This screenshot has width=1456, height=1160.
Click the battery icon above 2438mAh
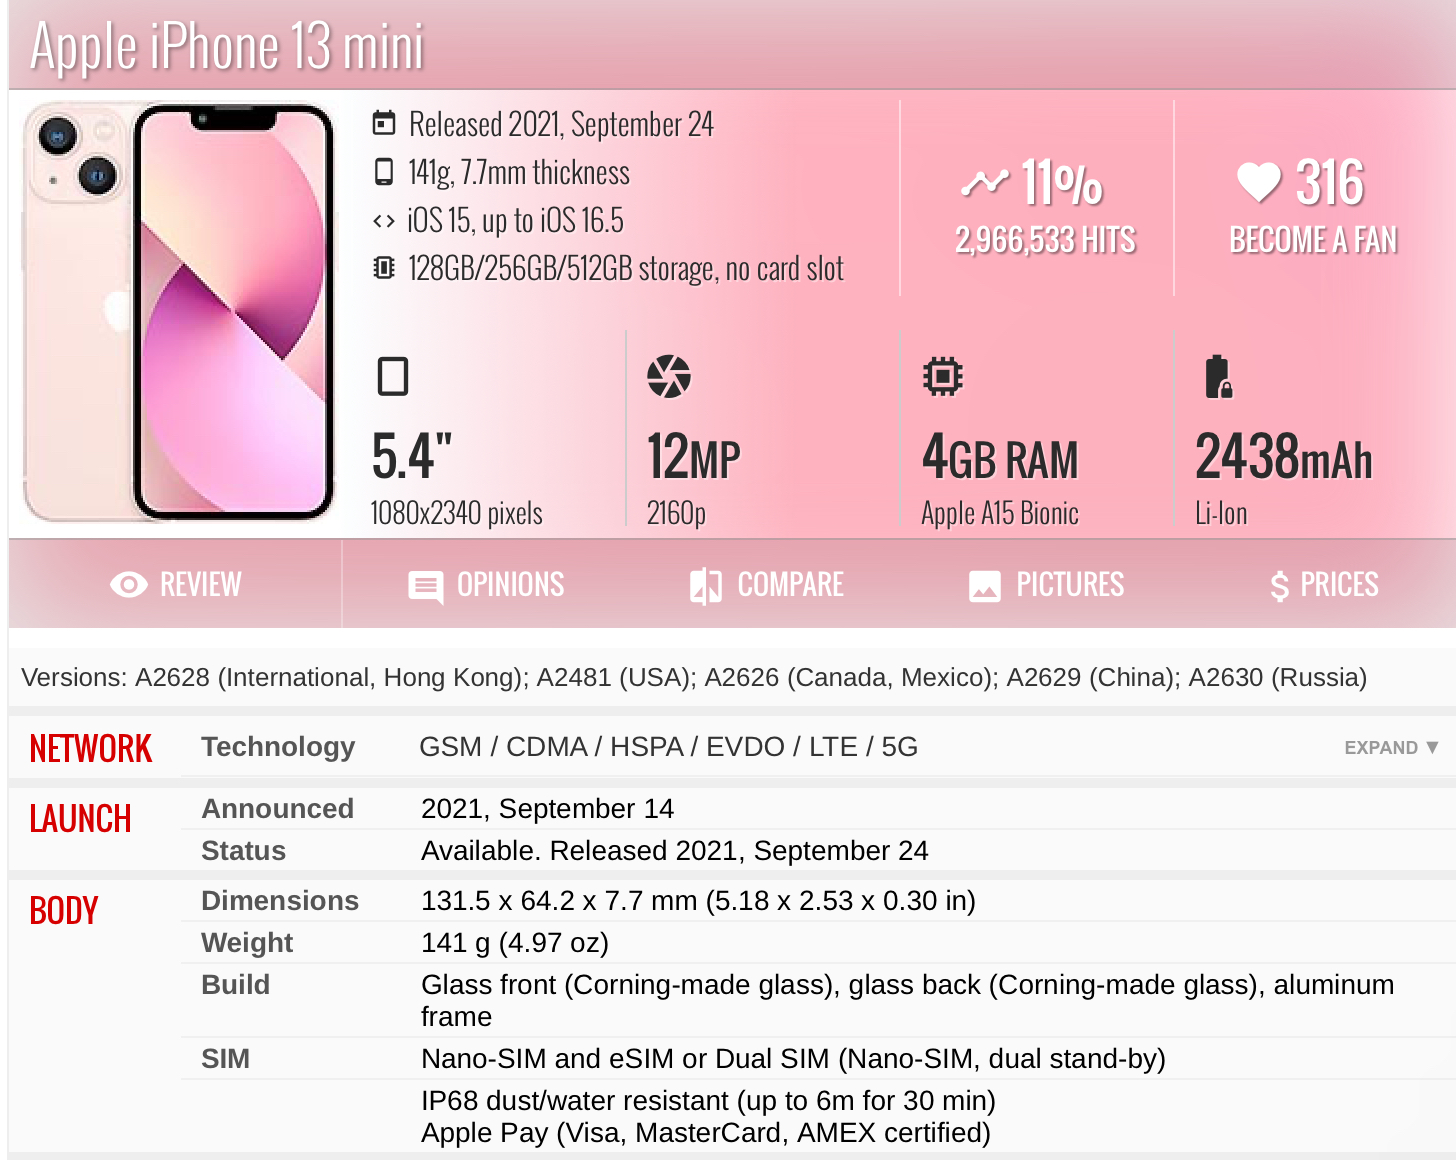(1217, 377)
